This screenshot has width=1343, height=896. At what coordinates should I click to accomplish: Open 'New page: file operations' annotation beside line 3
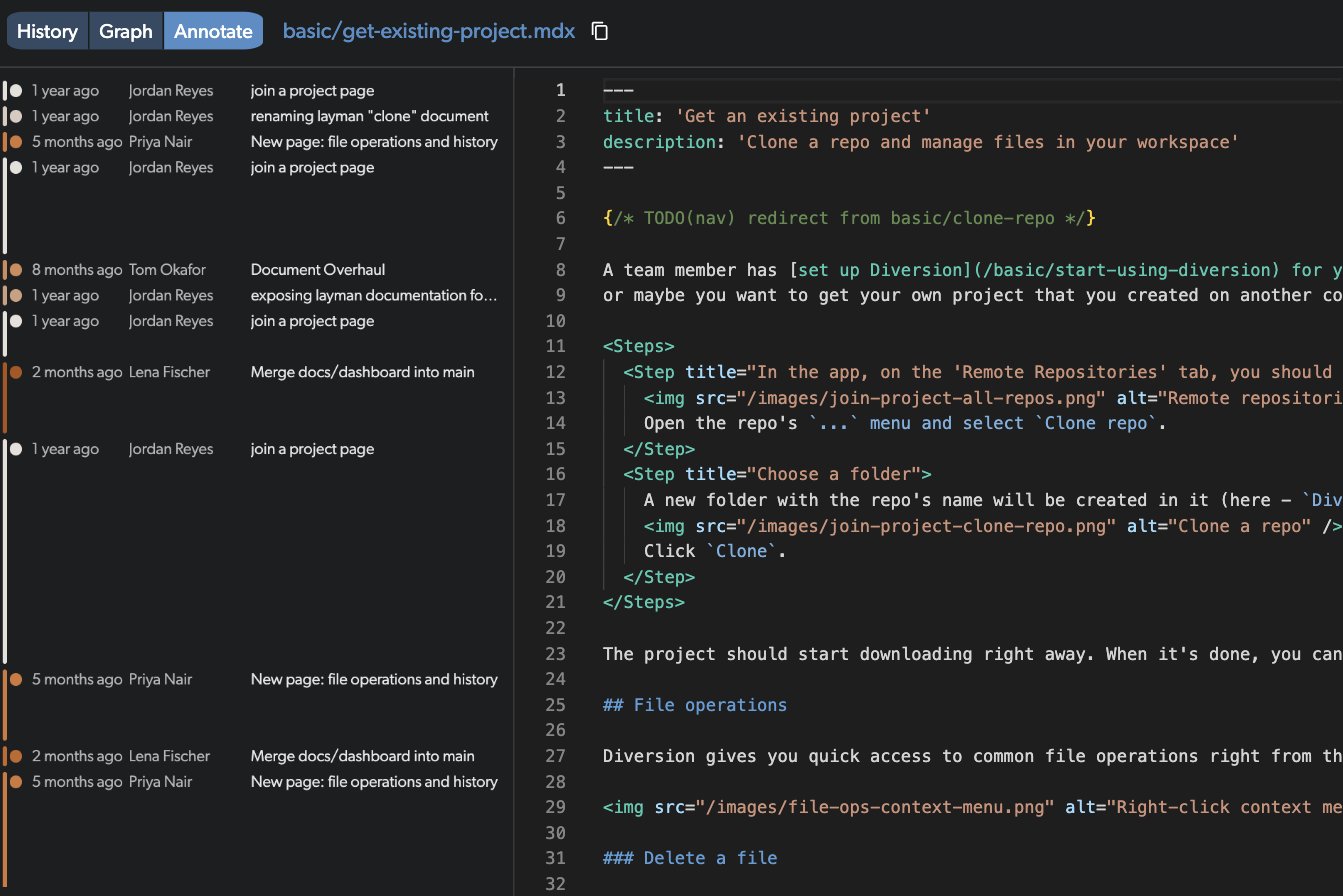pyautogui.click(x=374, y=142)
